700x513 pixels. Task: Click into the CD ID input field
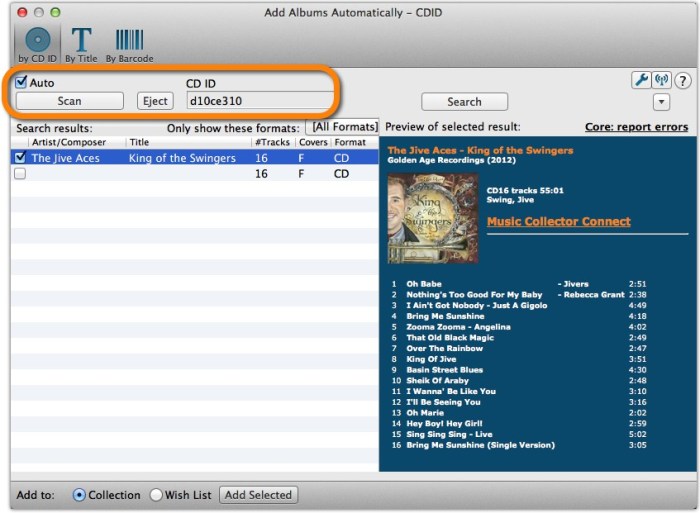point(260,101)
